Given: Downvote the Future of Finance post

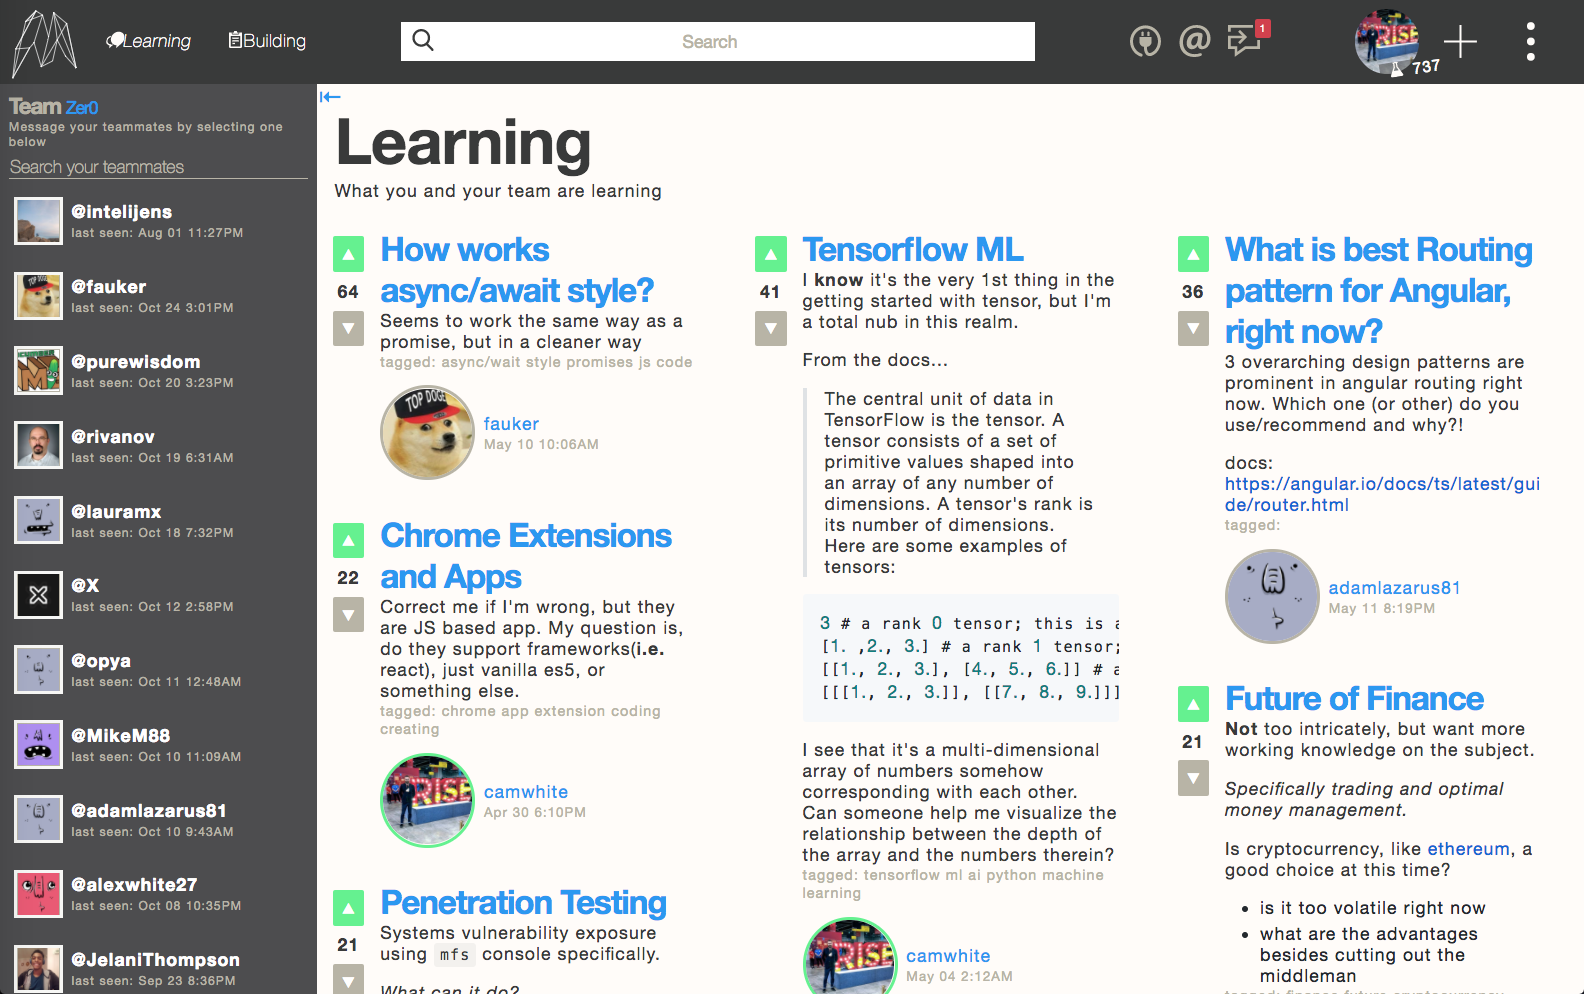Looking at the screenshot, I should [1193, 777].
